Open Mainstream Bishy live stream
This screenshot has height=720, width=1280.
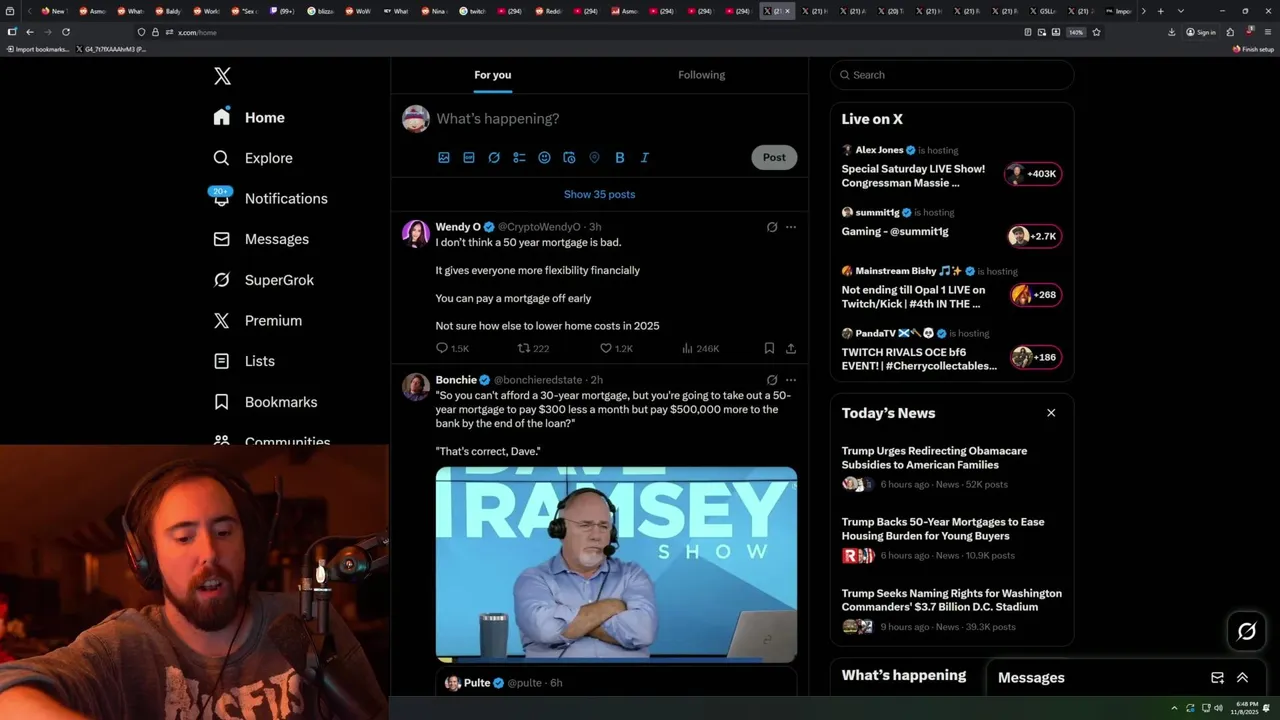click(951, 289)
